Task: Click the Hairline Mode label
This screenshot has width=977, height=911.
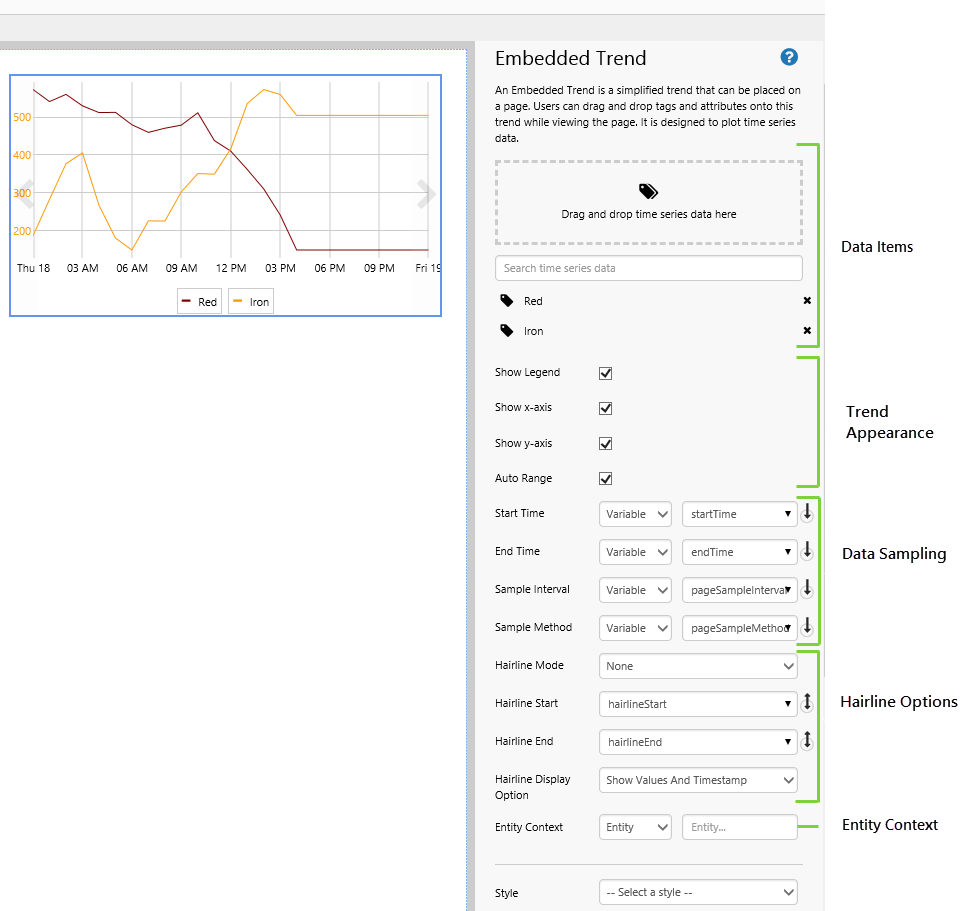Action: tap(529, 665)
